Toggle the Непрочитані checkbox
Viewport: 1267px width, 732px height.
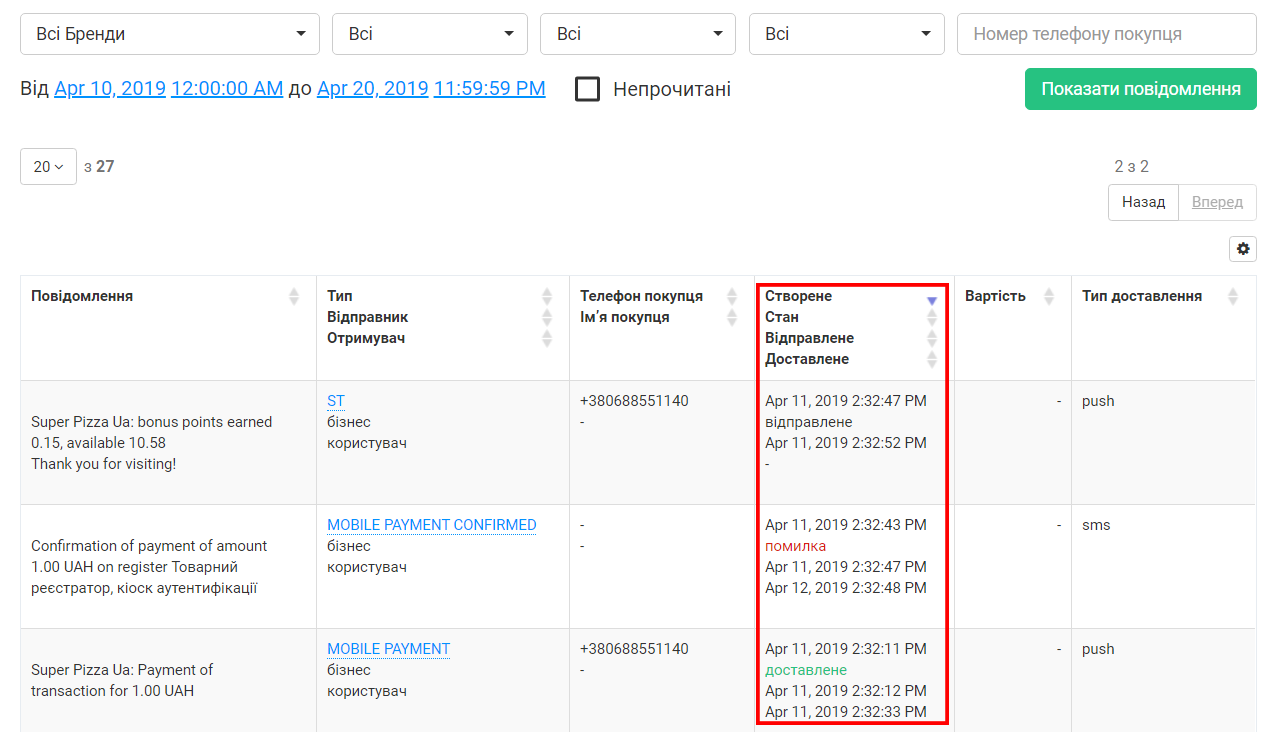point(588,89)
